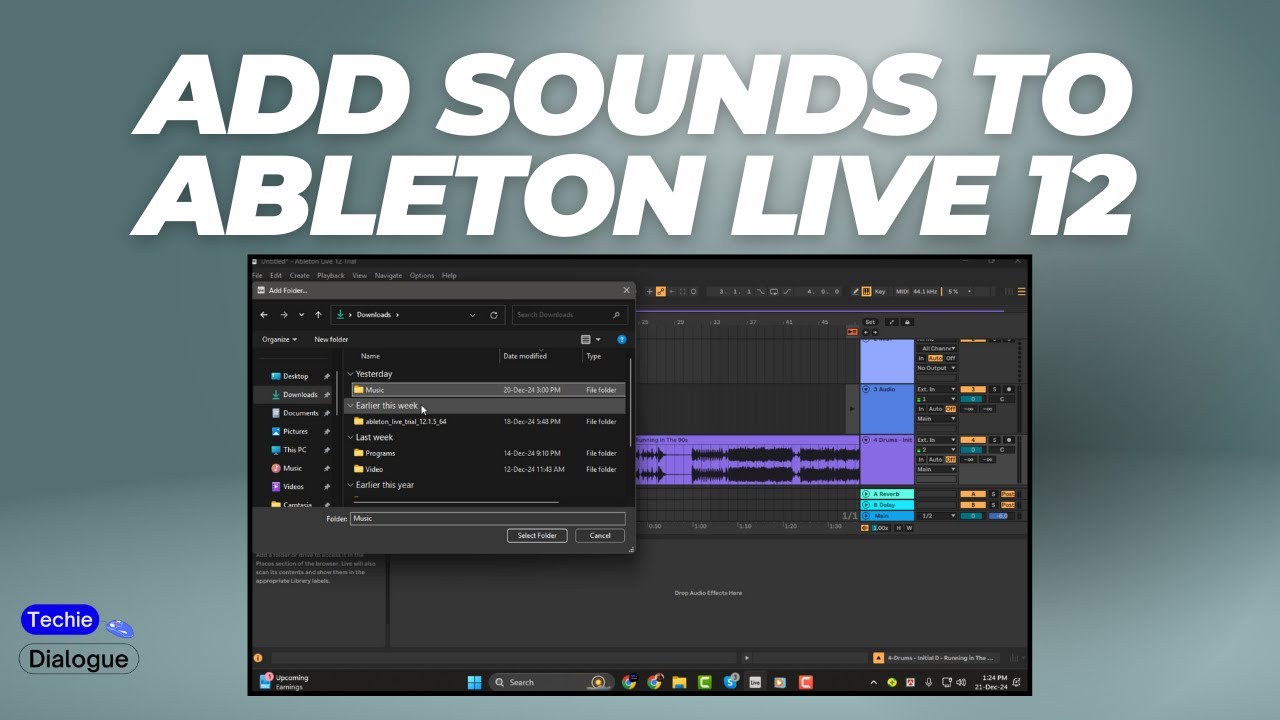Screen dimensions: 1280x720
Task: Toggle track activator 3
Action: point(973,389)
